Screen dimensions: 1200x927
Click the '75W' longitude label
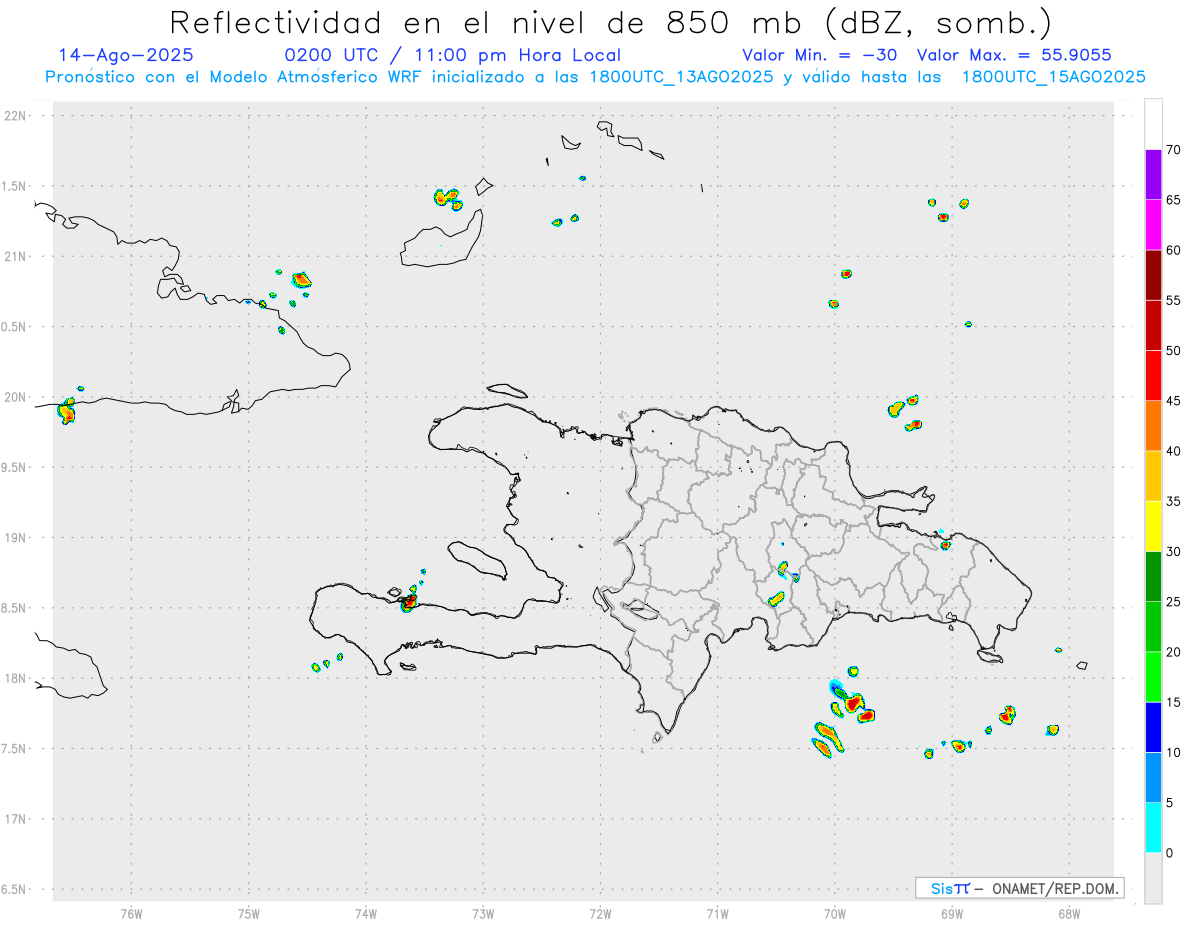pos(249,914)
